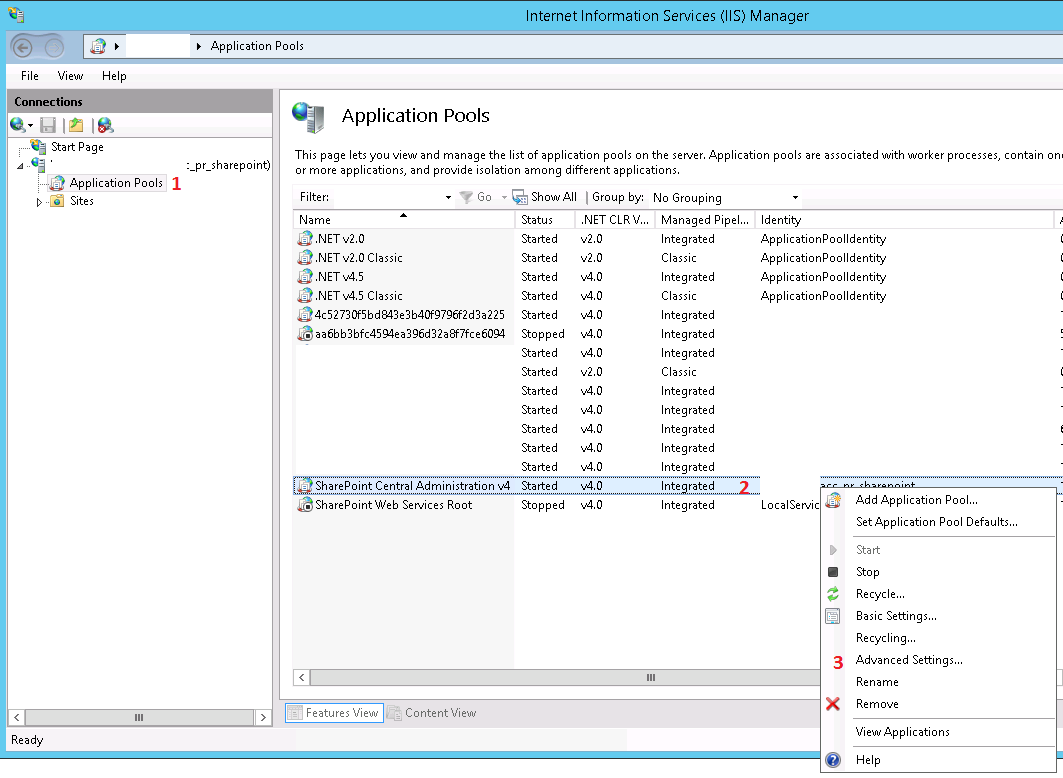1063x778 pixels.
Task: Click the Show All button
Action: click(x=545, y=197)
